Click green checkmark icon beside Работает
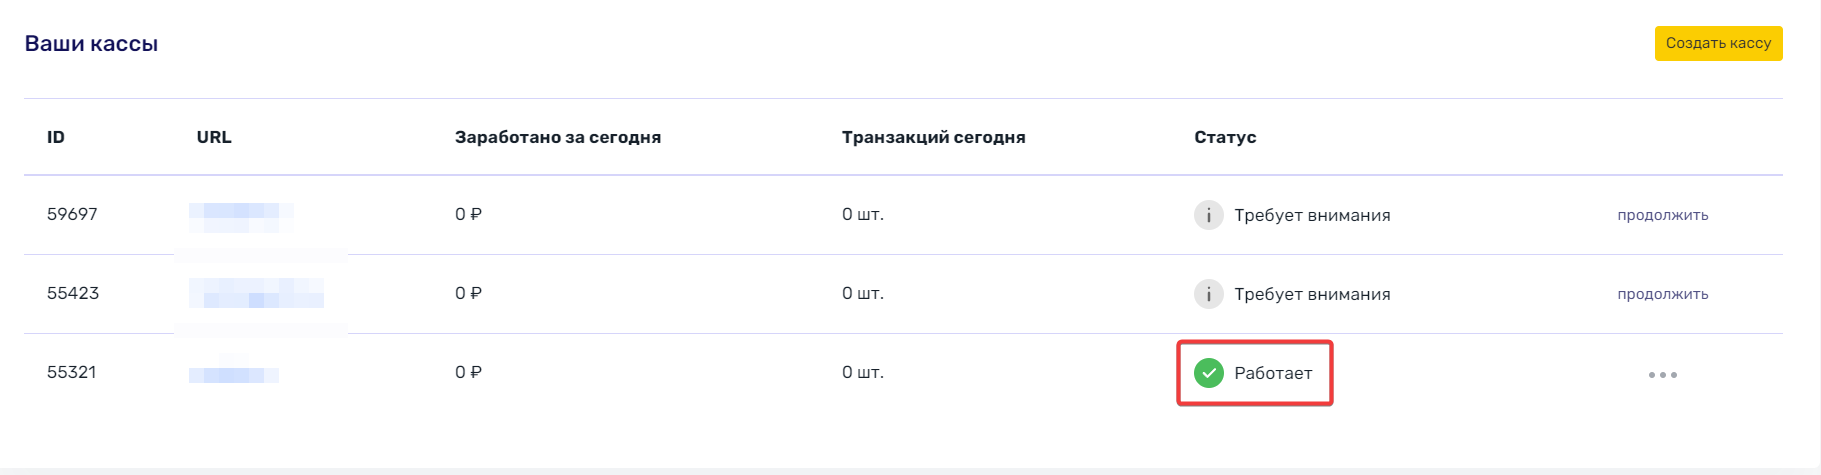 click(x=1209, y=373)
